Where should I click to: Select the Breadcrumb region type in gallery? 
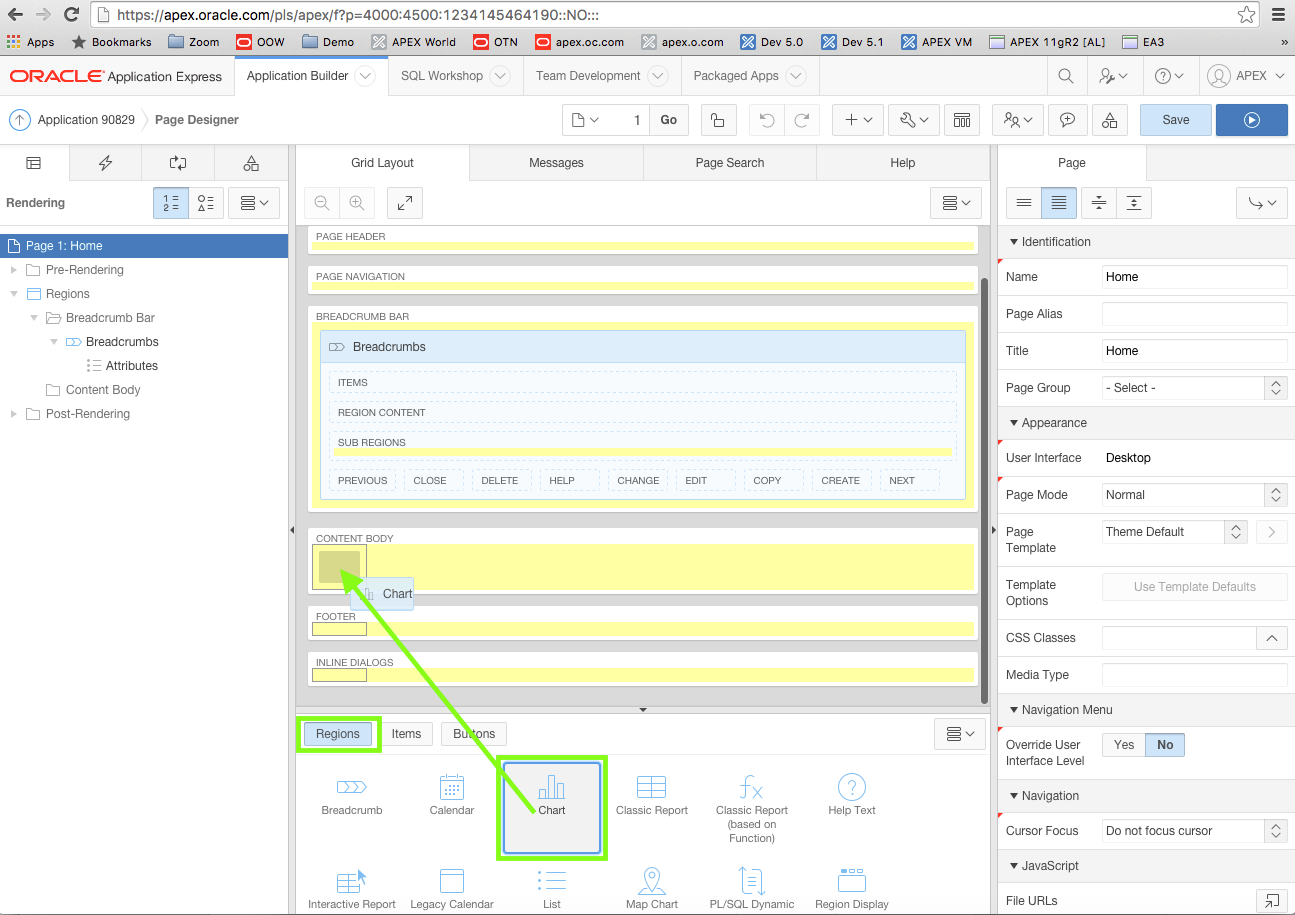[352, 796]
